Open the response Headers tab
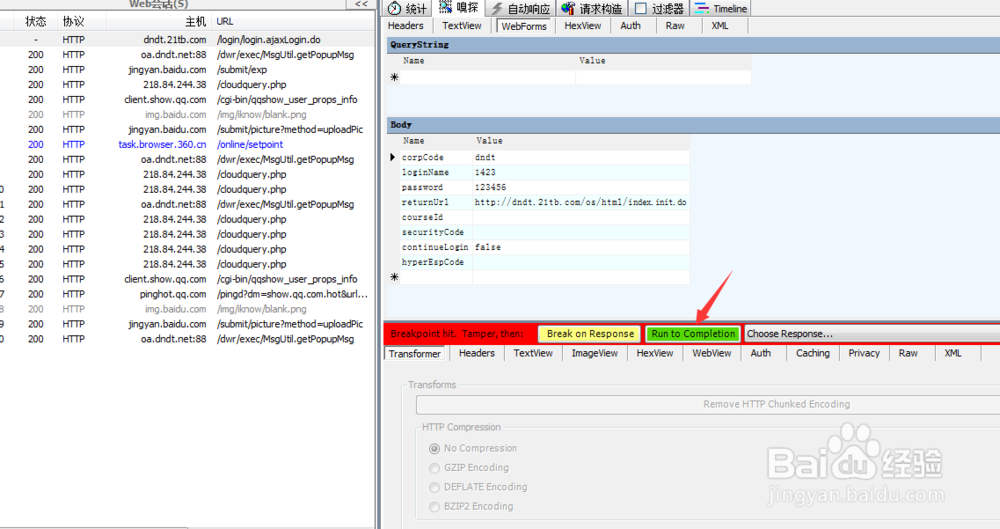The width and height of the screenshot is (1000, 529). (476, 353)
